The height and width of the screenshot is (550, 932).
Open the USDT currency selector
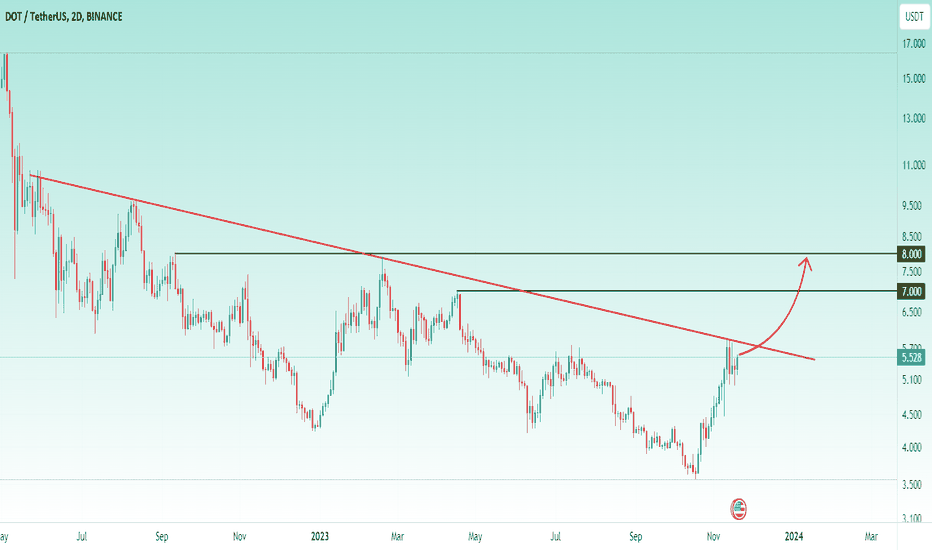point(914,17)
